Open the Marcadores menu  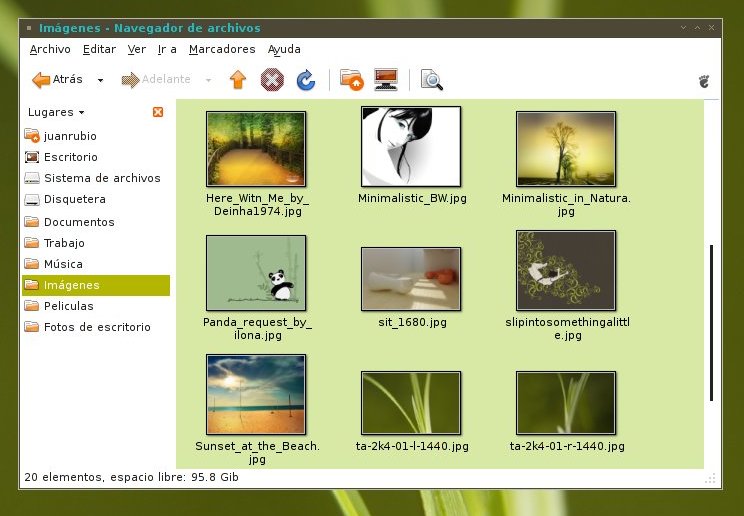(x=222, y=49)
